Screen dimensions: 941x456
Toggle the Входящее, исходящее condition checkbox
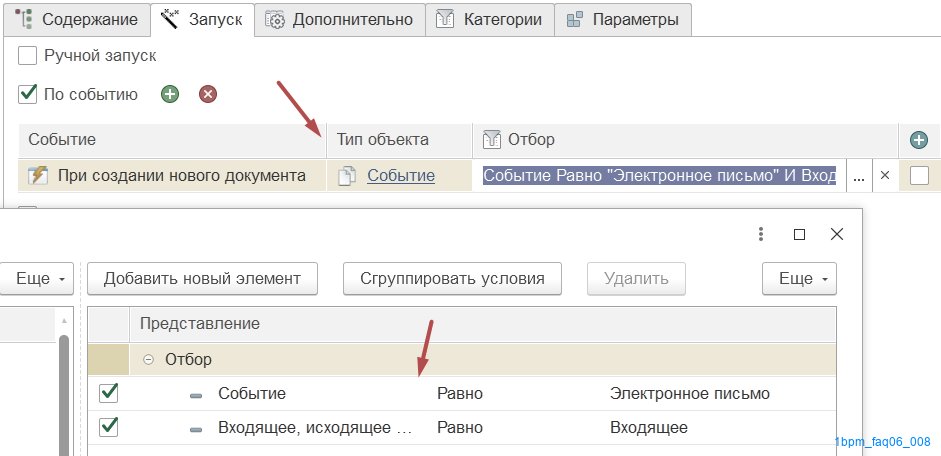109,428
